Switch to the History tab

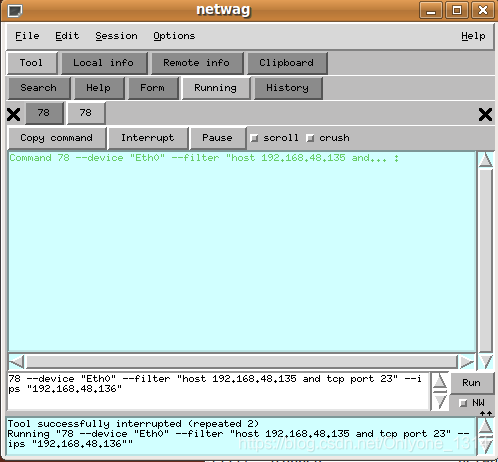[x=288, y=88]
